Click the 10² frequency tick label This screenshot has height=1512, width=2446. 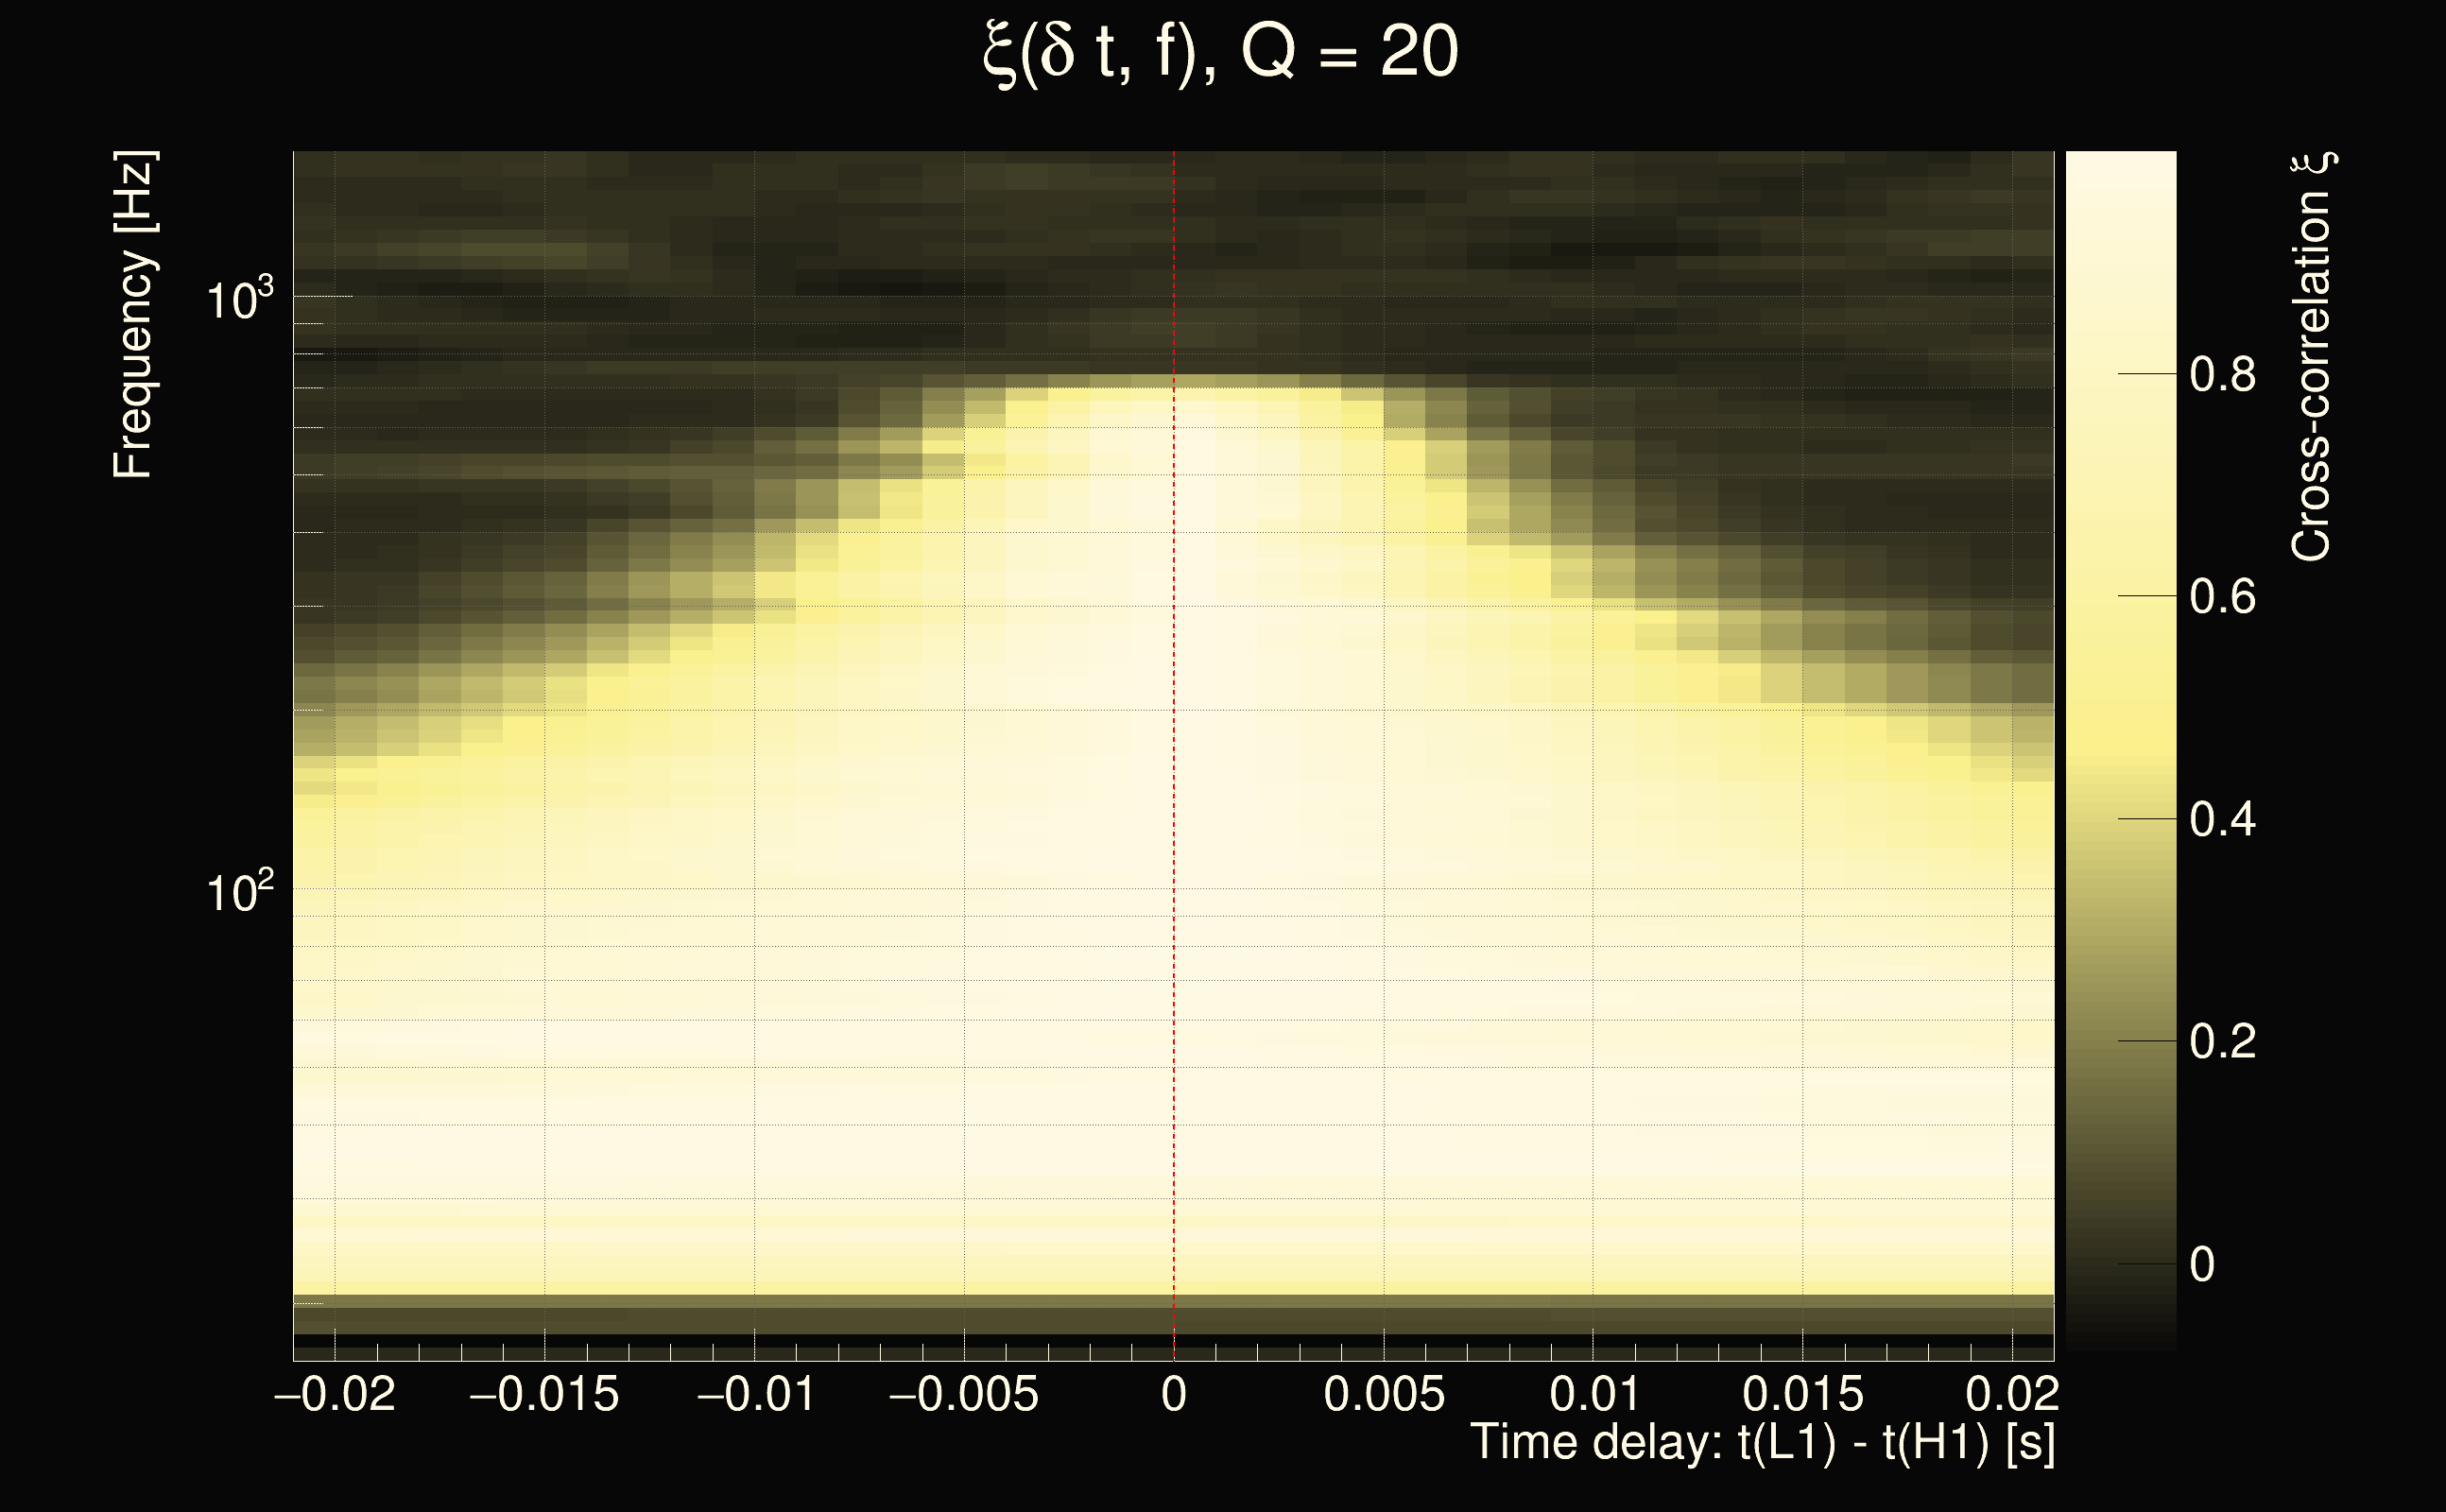point(238,891)
